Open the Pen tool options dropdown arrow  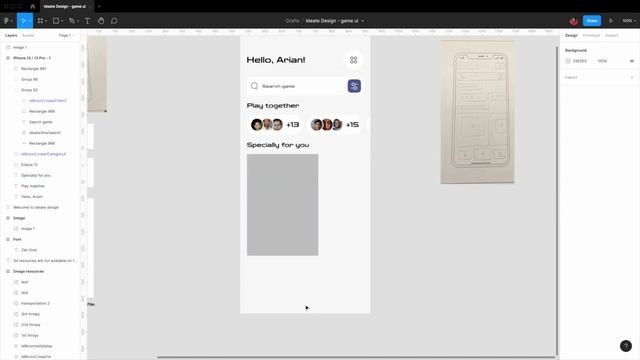pyautogui.click(x=78, y=21)
